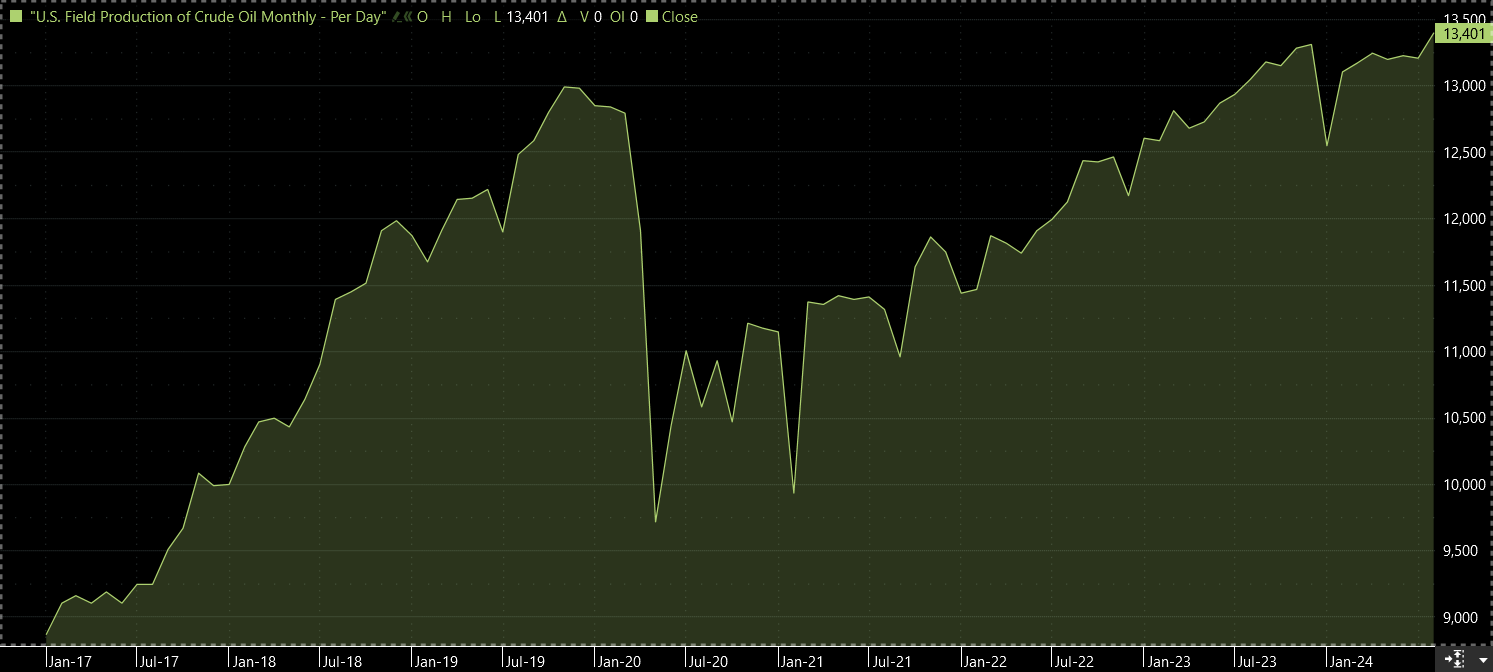The image size is (1493, 672).
Task: Click the 11,000 level on the price axis
Action: [x=1461, y=352]
